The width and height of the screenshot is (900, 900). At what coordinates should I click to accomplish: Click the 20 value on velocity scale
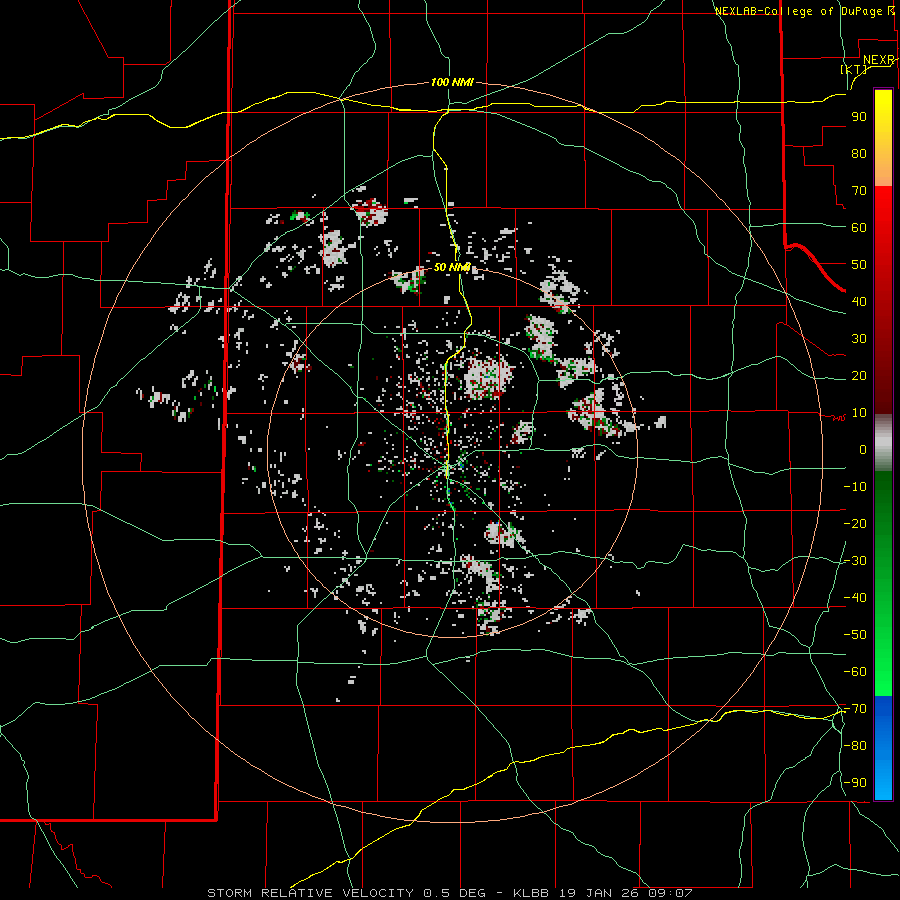pos(859,375)
